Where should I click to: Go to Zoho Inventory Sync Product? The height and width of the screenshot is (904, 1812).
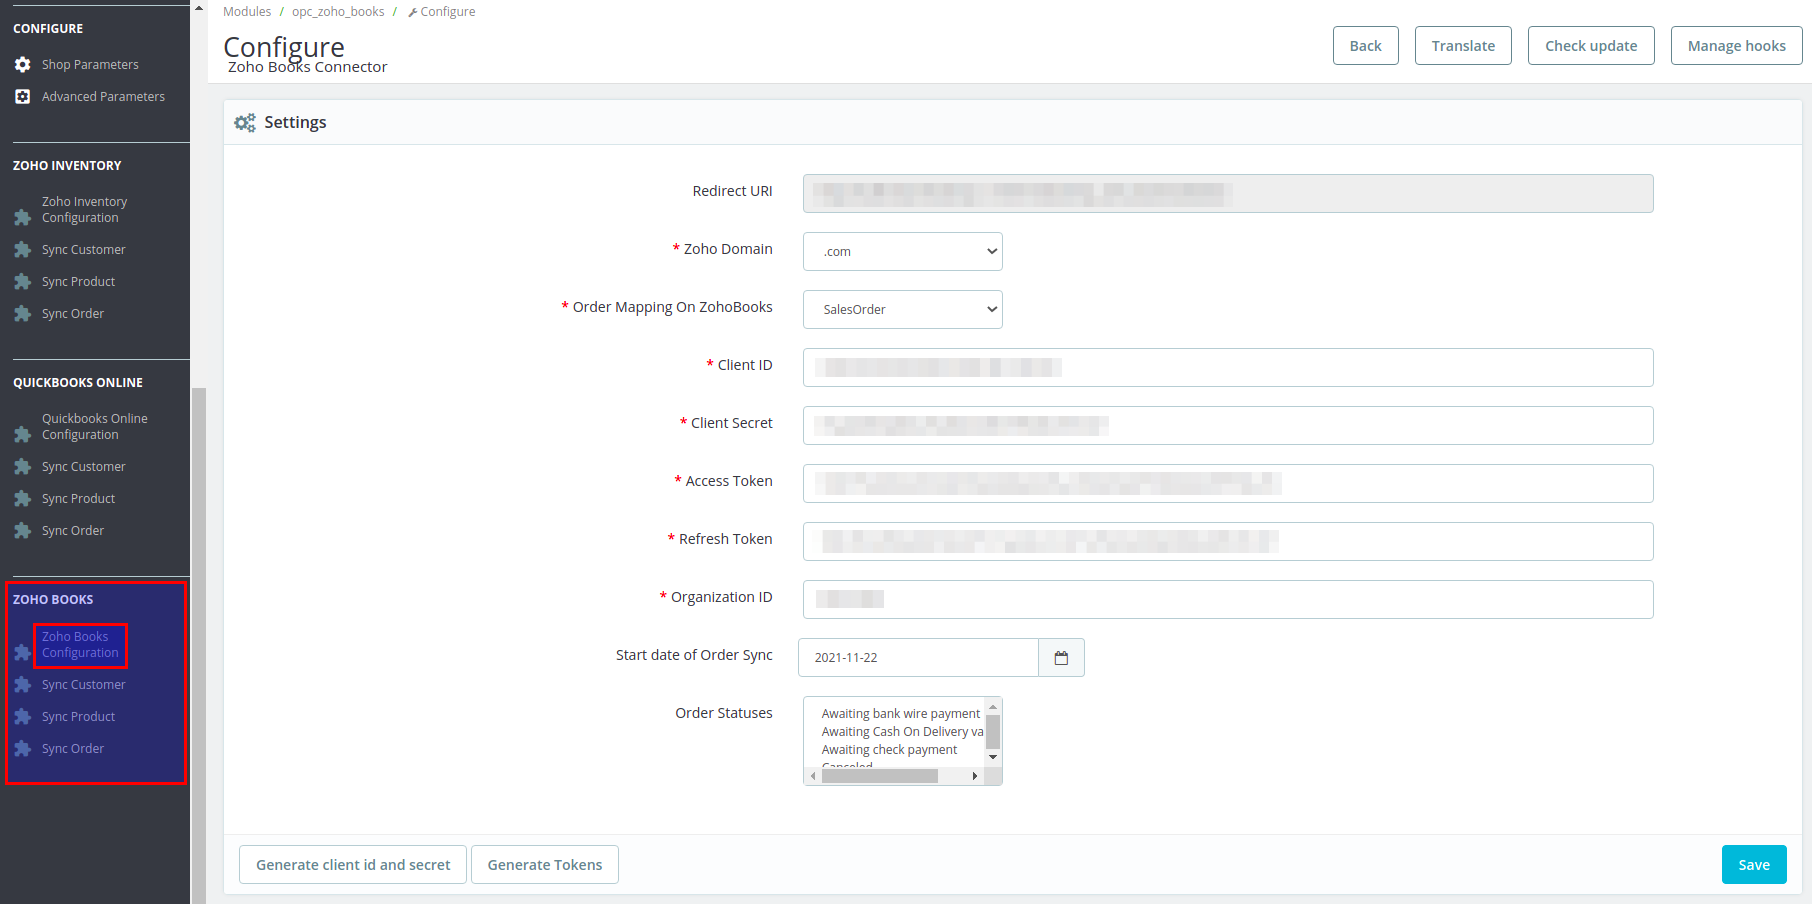(78, 282)
